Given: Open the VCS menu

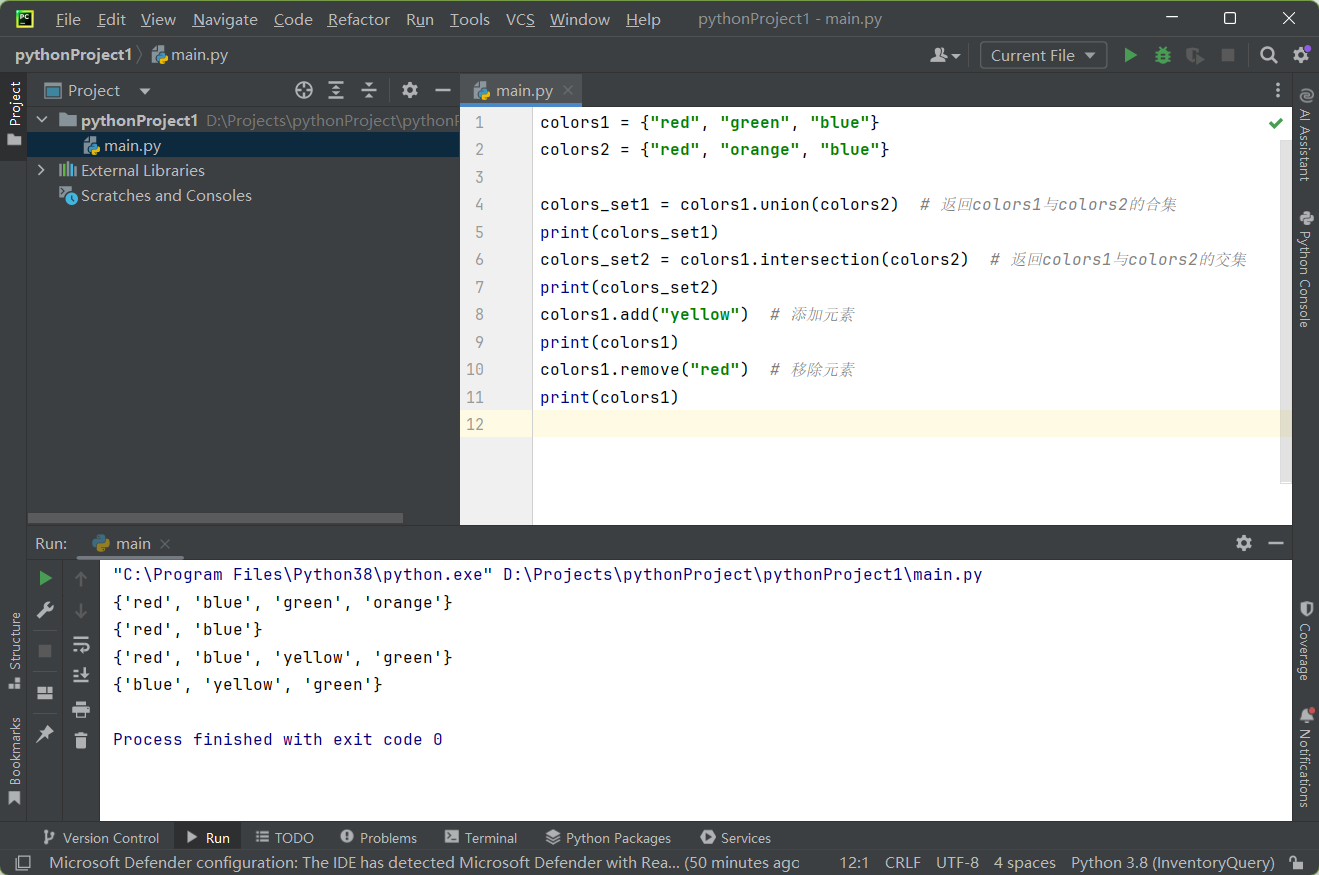Looking at the screenshot, I should tap(520, 20).
